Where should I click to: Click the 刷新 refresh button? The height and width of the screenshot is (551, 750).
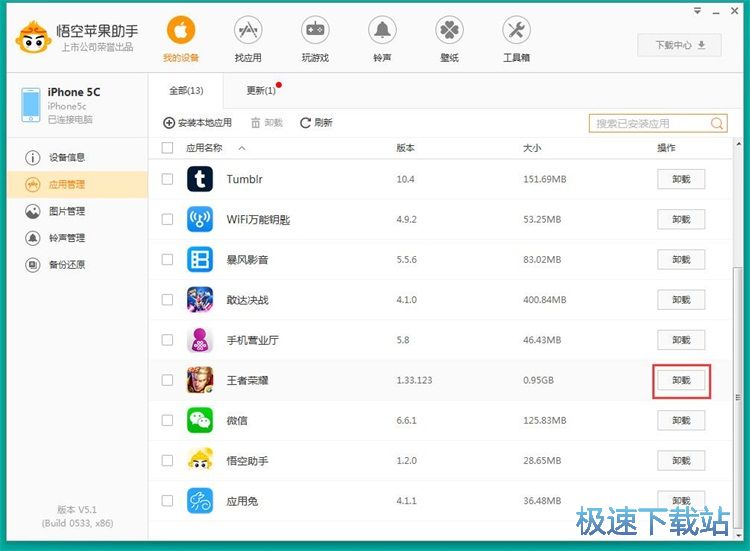pyautogui.click(x=316, y=123)
